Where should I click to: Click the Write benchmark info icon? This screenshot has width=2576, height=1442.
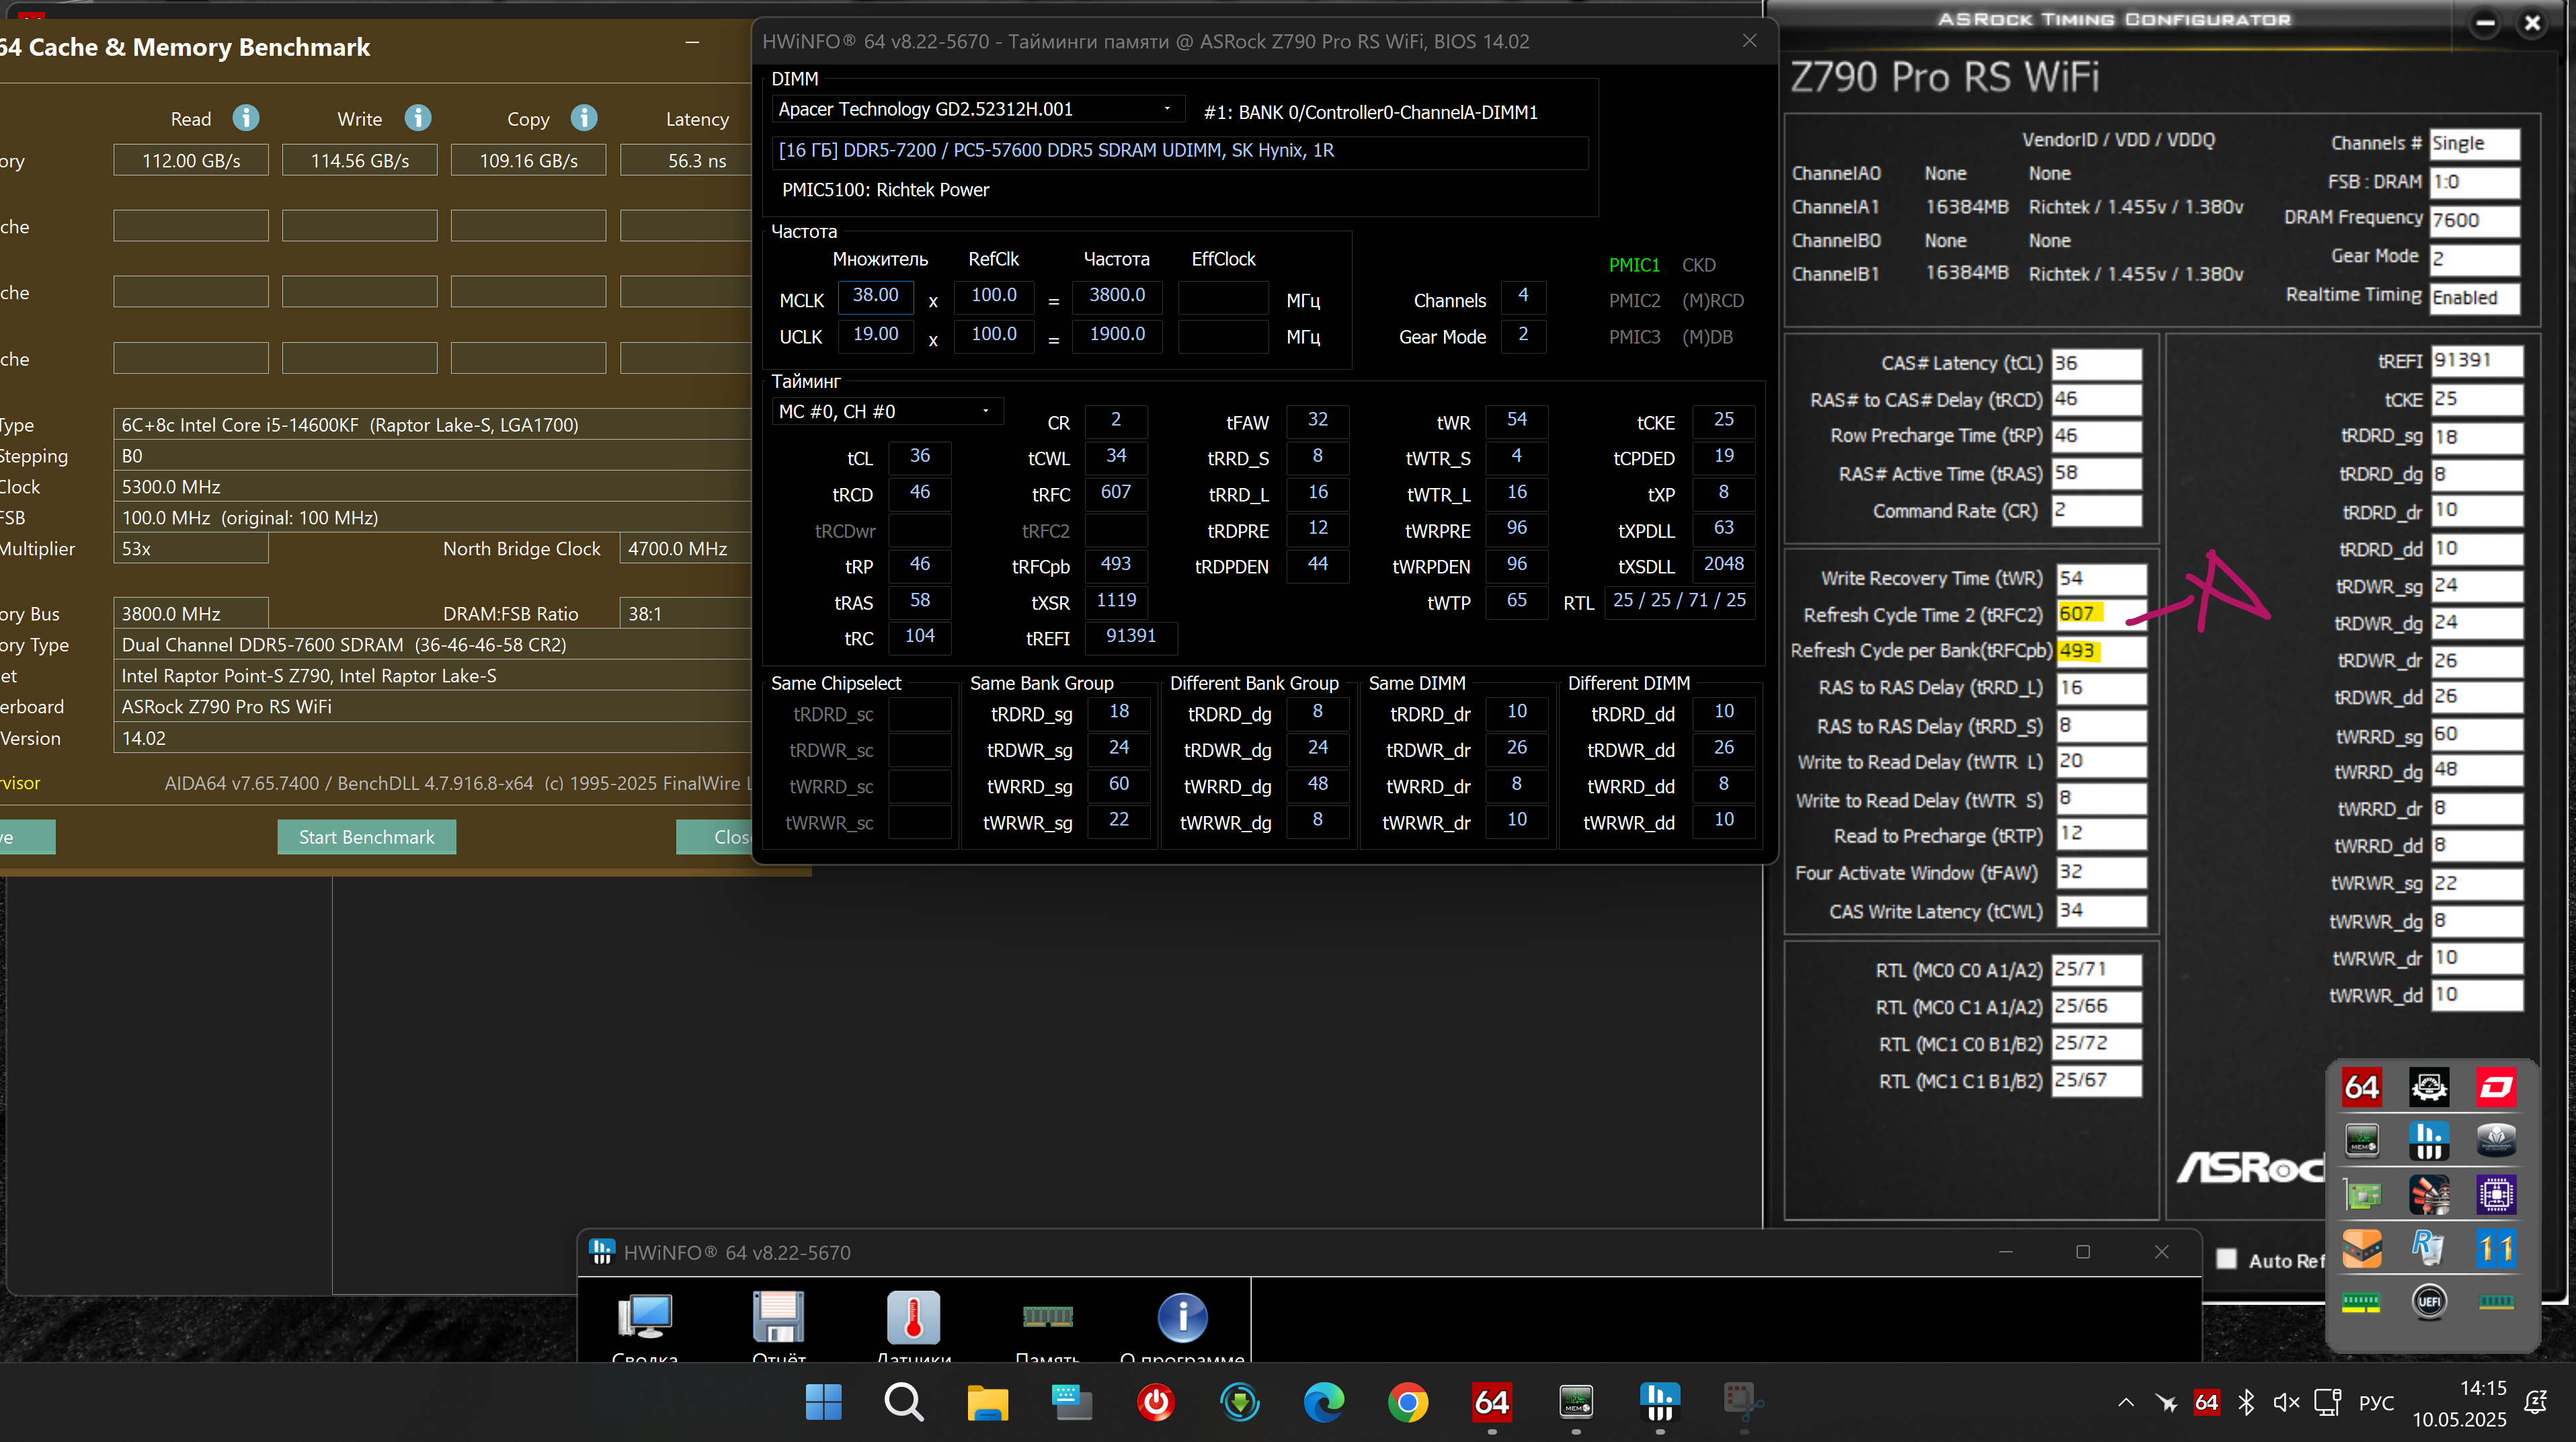click(x=418, y=118)
